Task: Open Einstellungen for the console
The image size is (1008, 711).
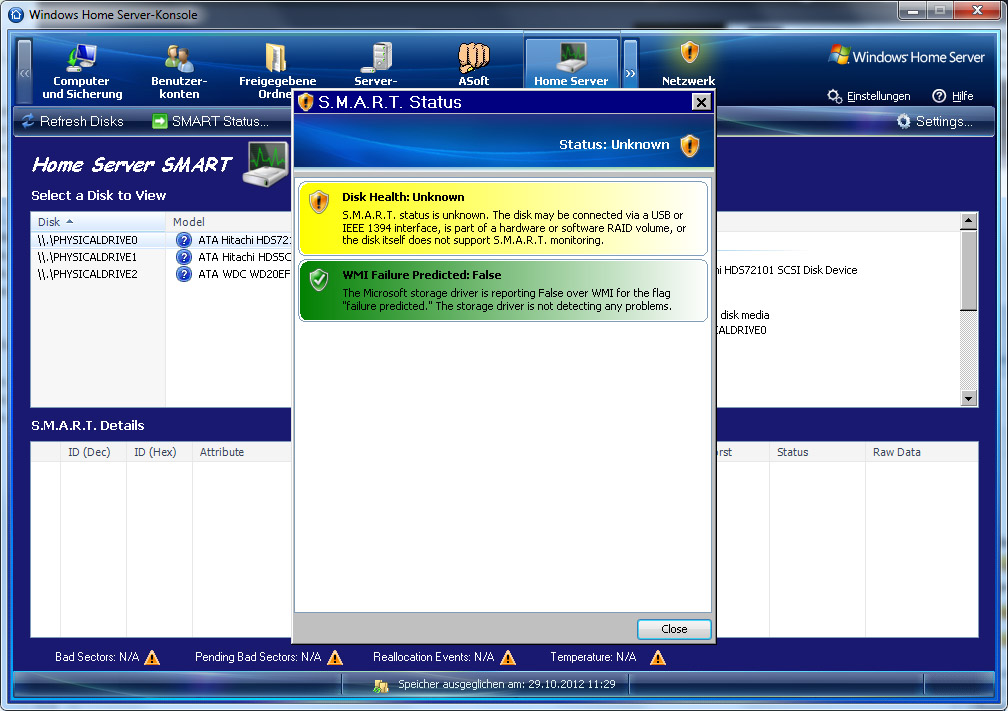Action: pyautogui.click(x=869, y=96)
